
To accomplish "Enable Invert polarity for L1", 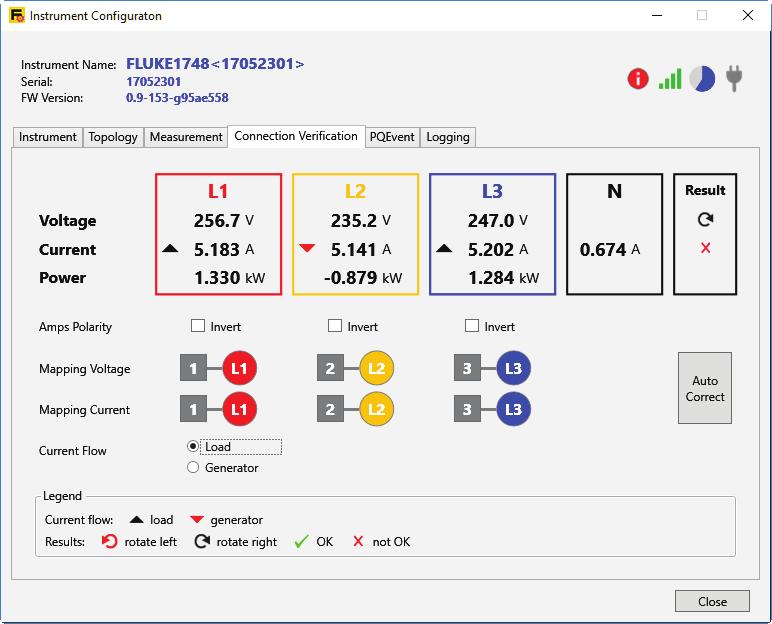I will pos(198,326).
